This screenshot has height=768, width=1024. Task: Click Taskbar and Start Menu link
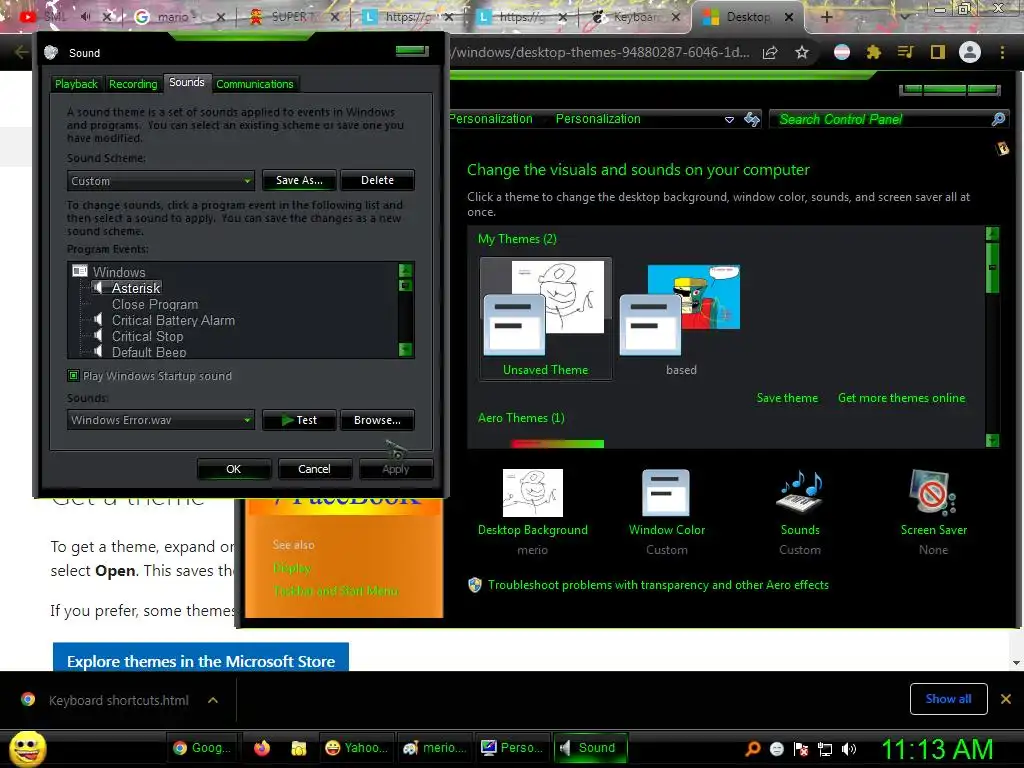point(336,590)
